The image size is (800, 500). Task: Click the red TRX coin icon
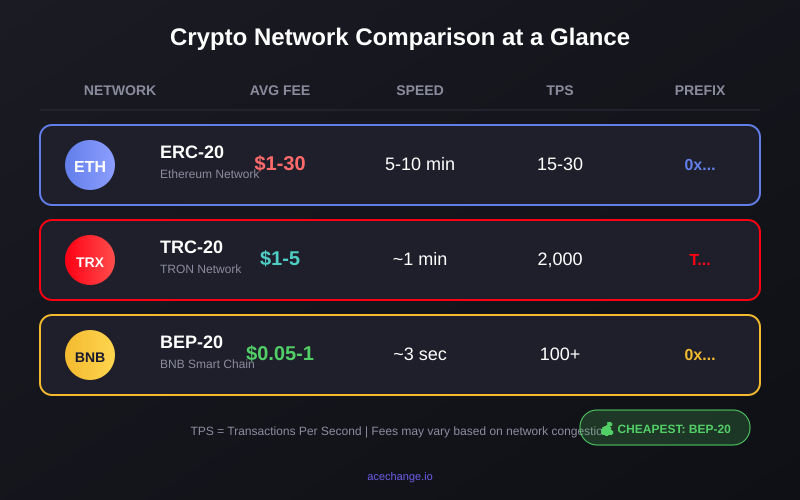tap(90, 260)
